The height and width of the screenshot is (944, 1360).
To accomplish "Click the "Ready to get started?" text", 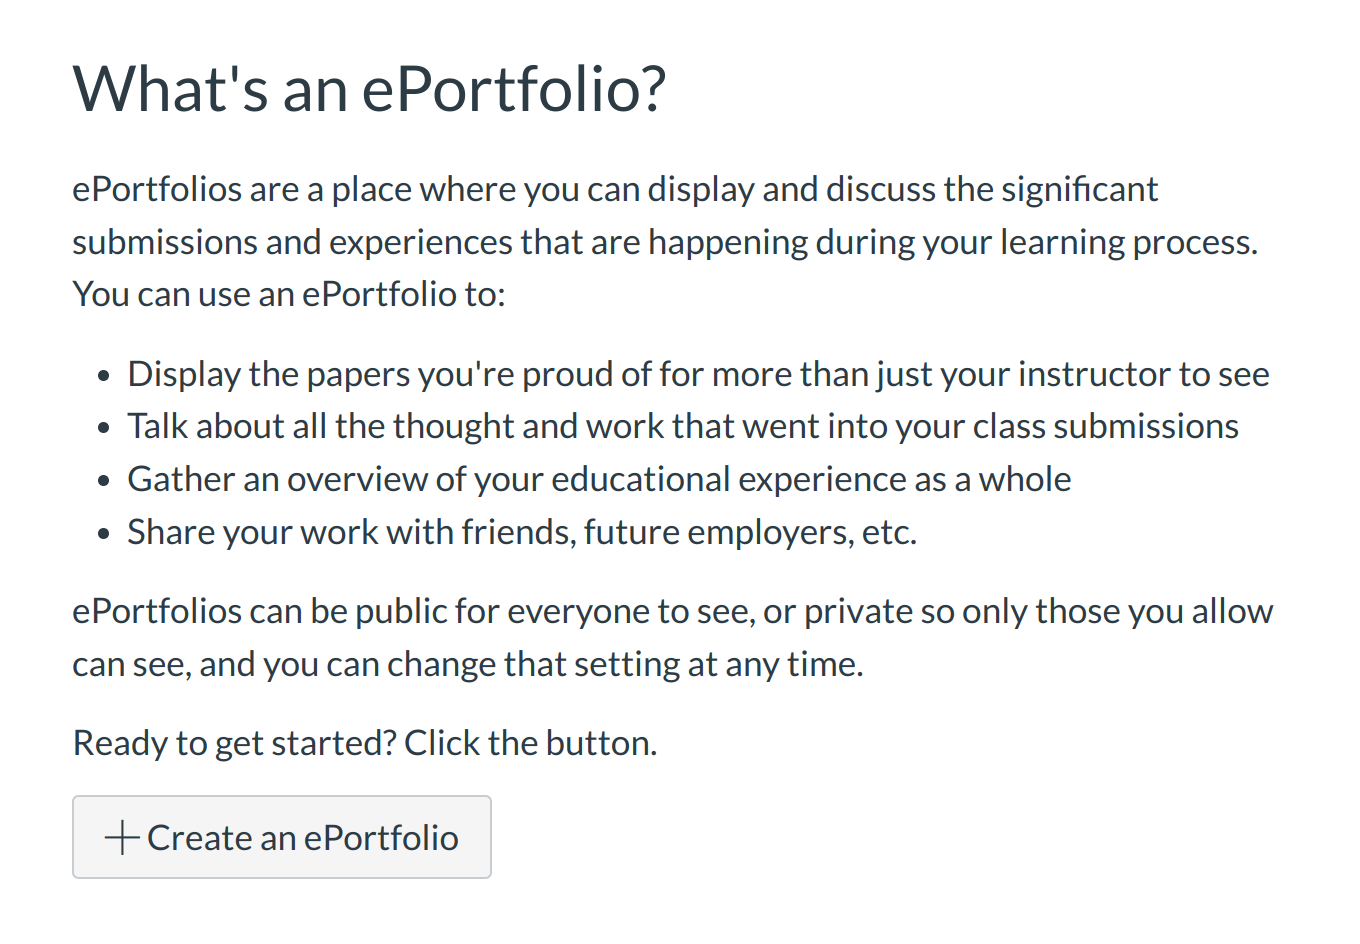I will click(x=235, y=743).
